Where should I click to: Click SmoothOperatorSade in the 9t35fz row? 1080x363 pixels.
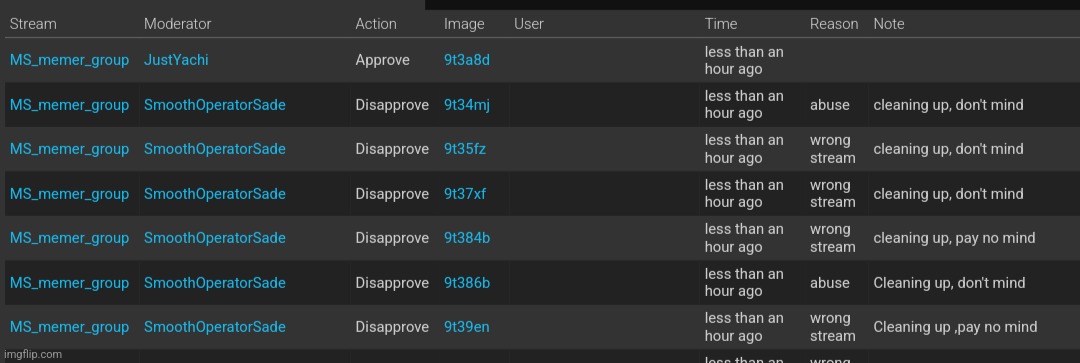(x=214, y=149)
